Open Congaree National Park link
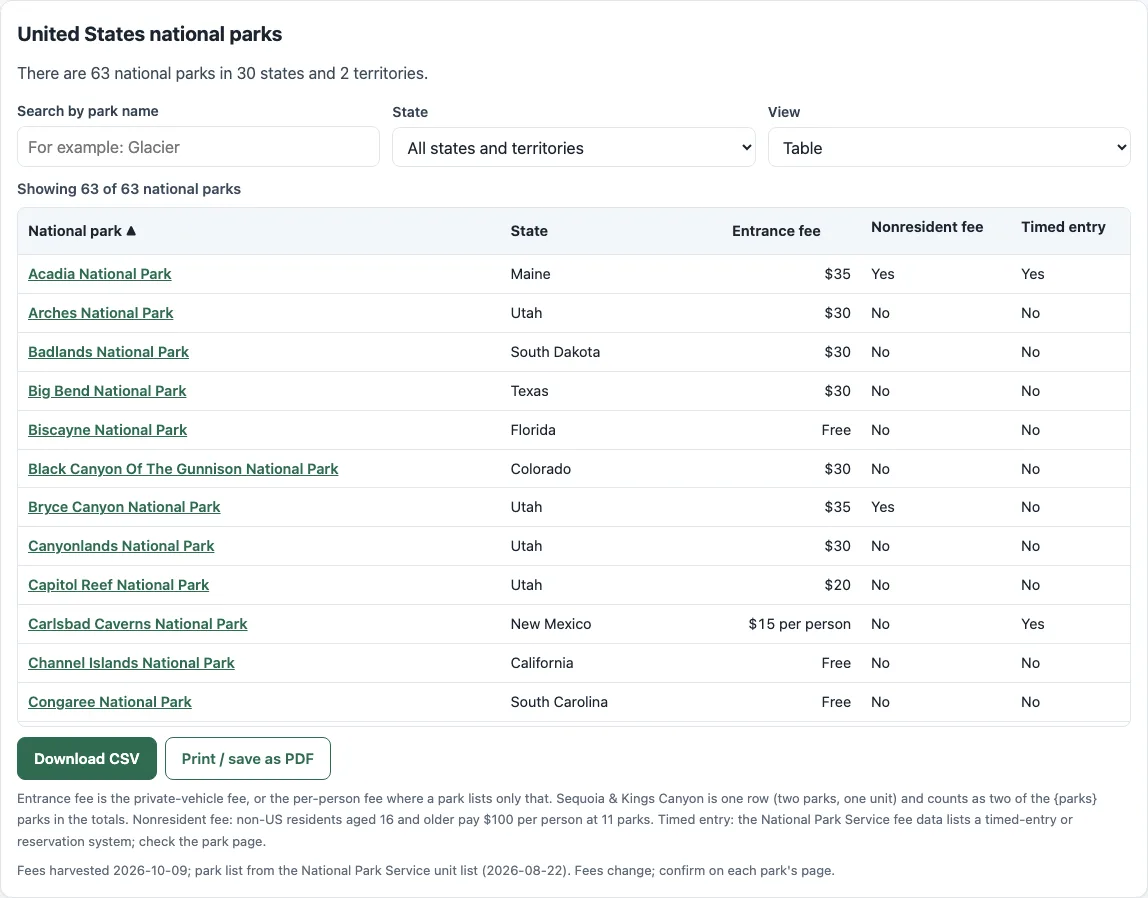The height and width of the screenshot is (898, 1148). [x=110, y=702]
